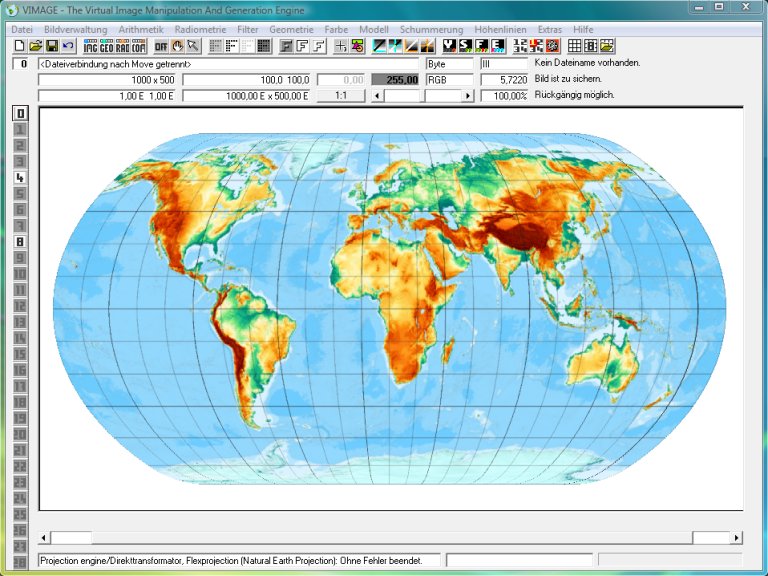Click the RAD toolbar icon
768x576 pixels.
(x=123, y=46)
